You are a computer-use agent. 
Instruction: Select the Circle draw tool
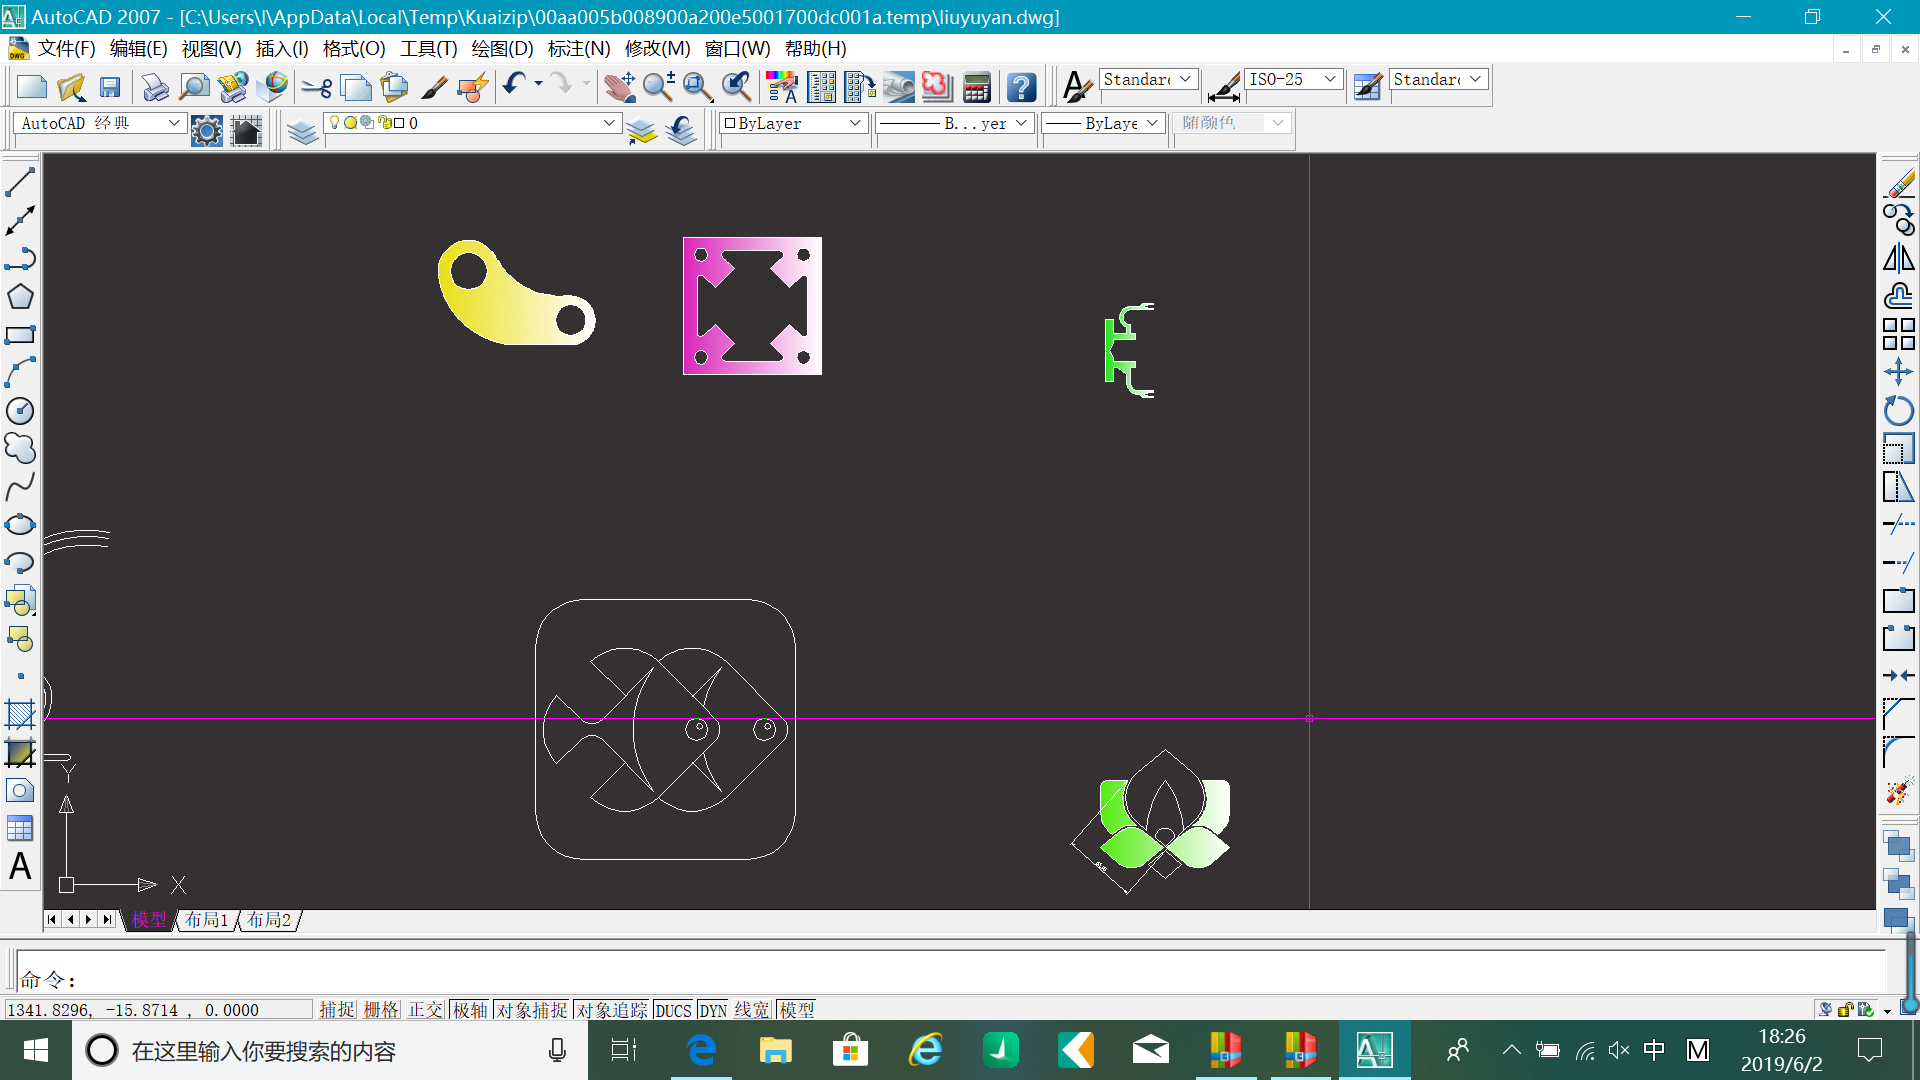tap(20, 411)
